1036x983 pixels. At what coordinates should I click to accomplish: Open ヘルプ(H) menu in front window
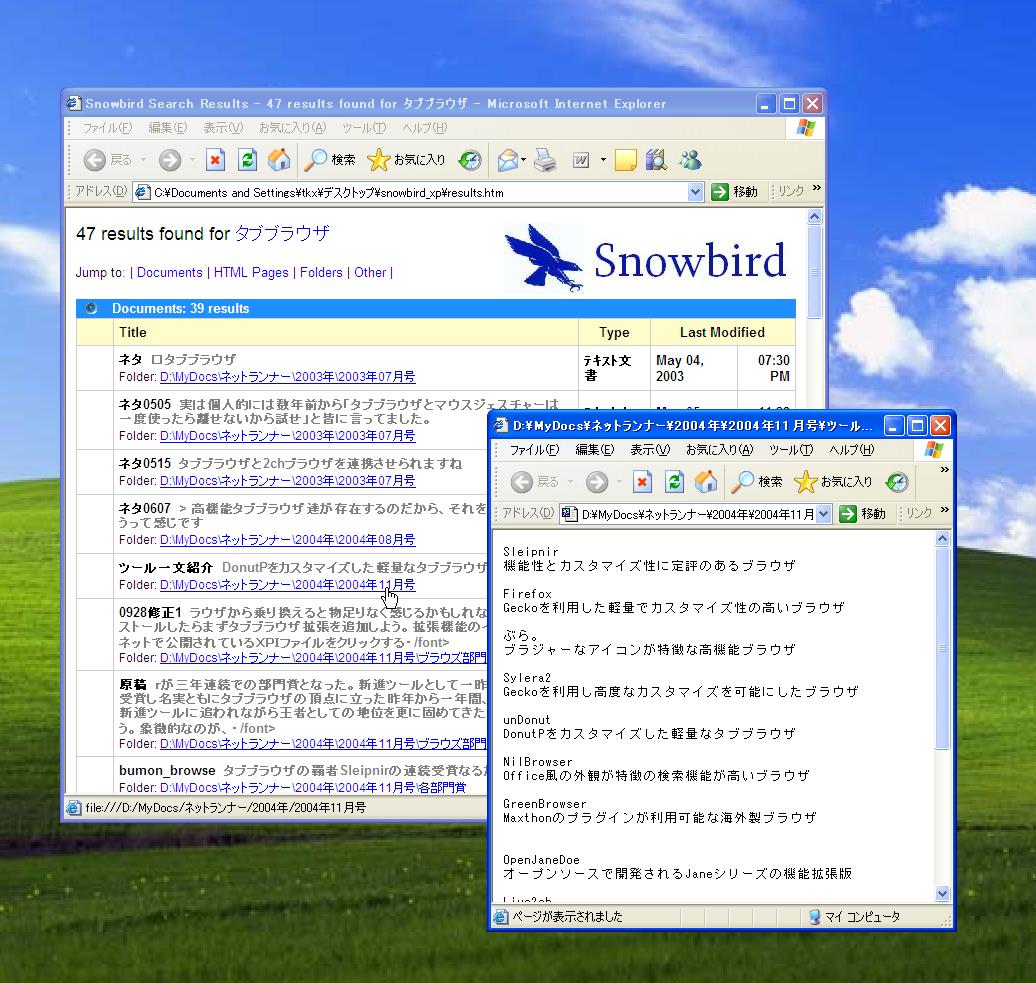(x=852, y=450)
